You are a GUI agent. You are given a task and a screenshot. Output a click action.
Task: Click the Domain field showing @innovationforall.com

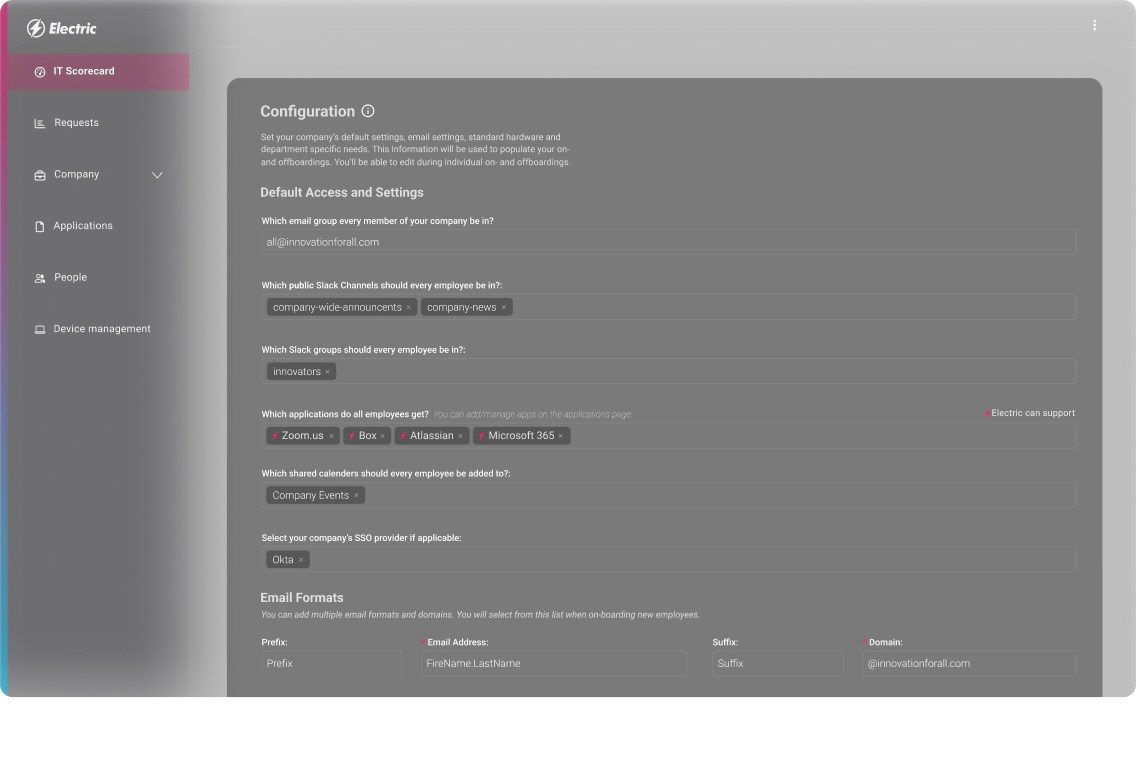(968, 663)
